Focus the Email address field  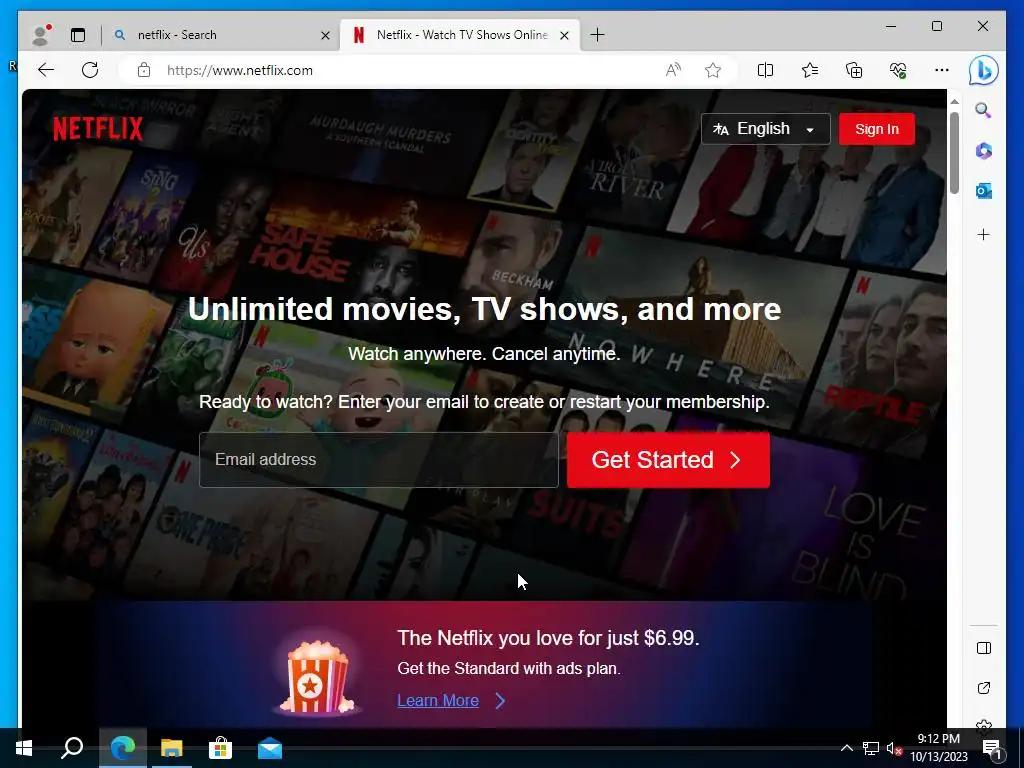pos(379,460)
